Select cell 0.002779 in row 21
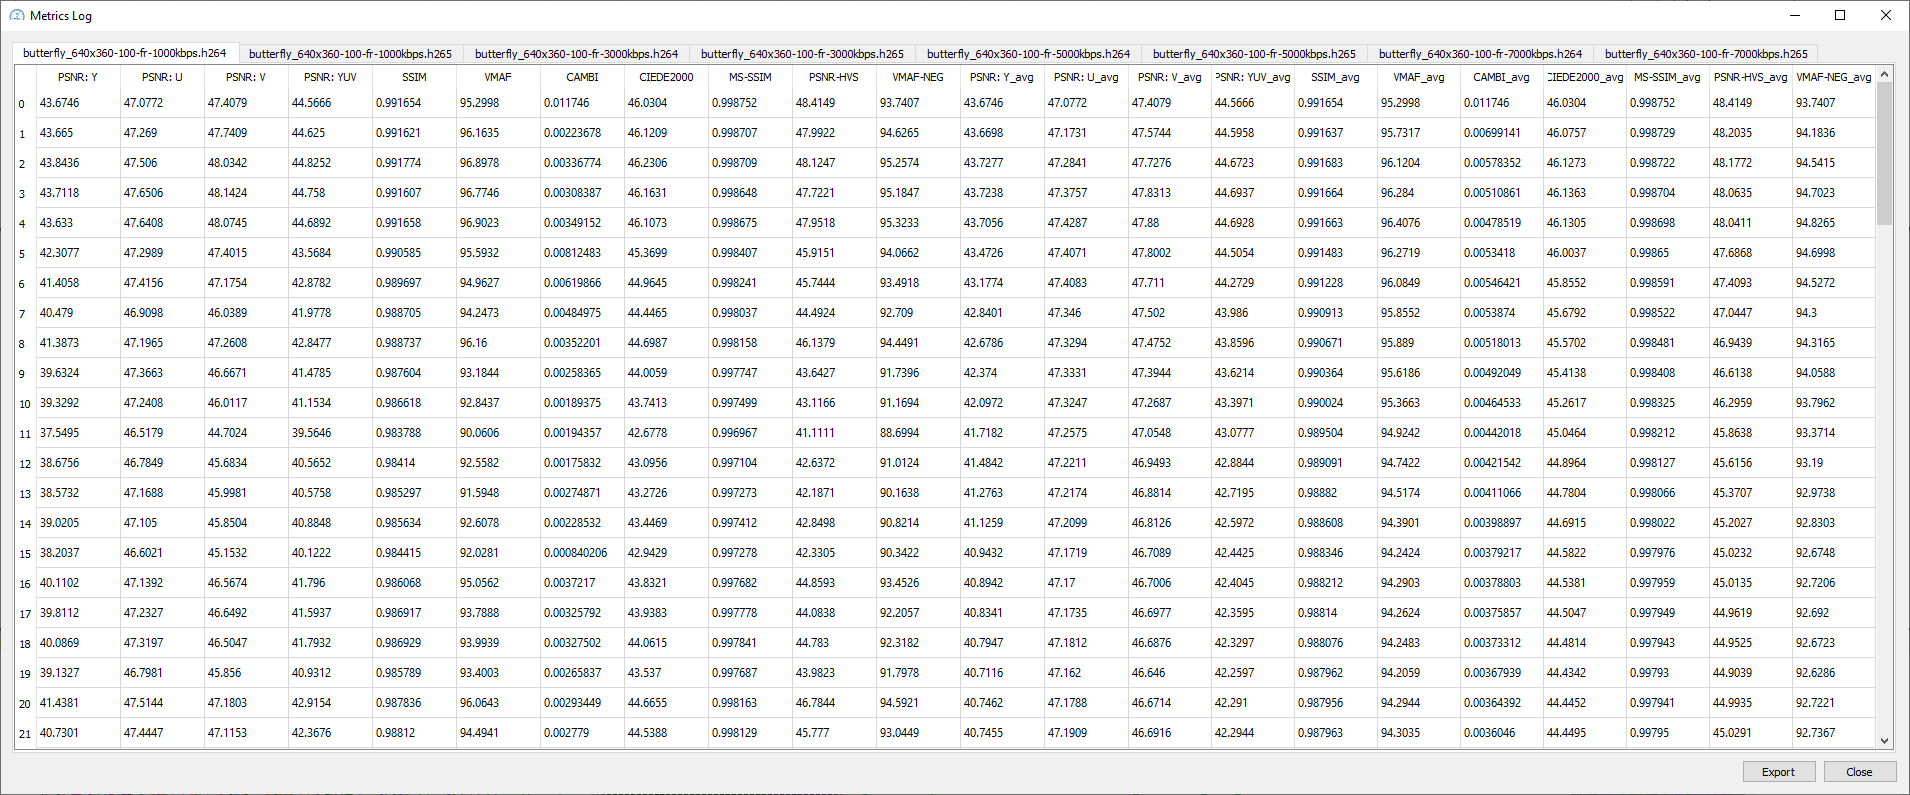 pos(582,733)
